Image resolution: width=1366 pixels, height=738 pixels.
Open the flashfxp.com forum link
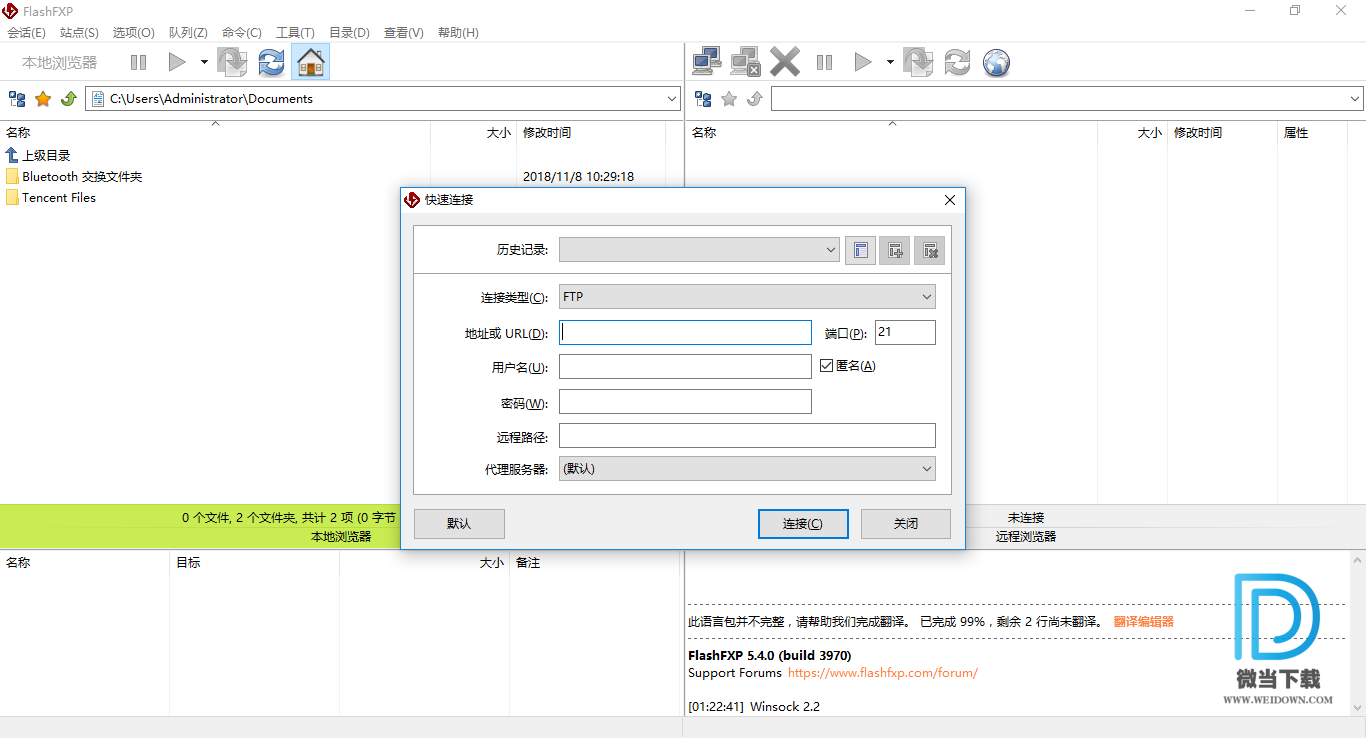(883, 673)
